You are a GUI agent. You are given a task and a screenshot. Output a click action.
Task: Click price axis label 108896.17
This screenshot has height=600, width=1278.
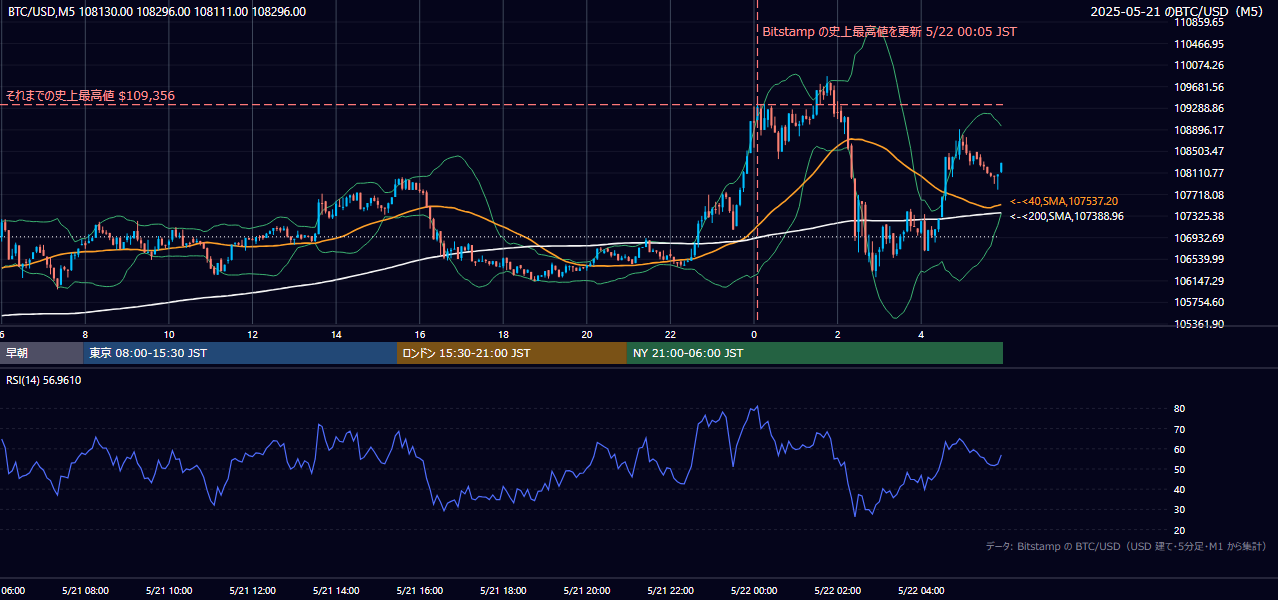tap(1198, 130)
